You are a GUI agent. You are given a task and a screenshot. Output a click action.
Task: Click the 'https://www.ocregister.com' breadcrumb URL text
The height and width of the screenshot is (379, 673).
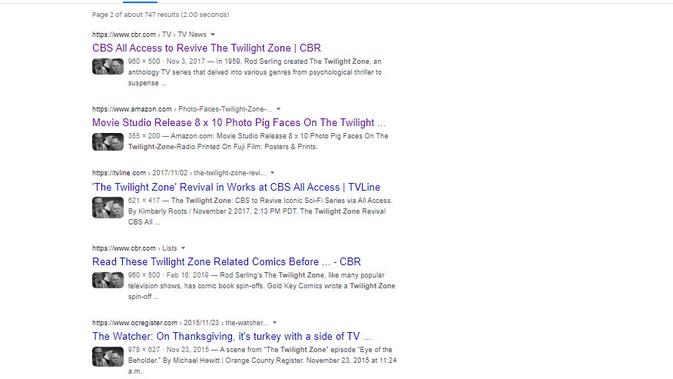click(180, 323)
